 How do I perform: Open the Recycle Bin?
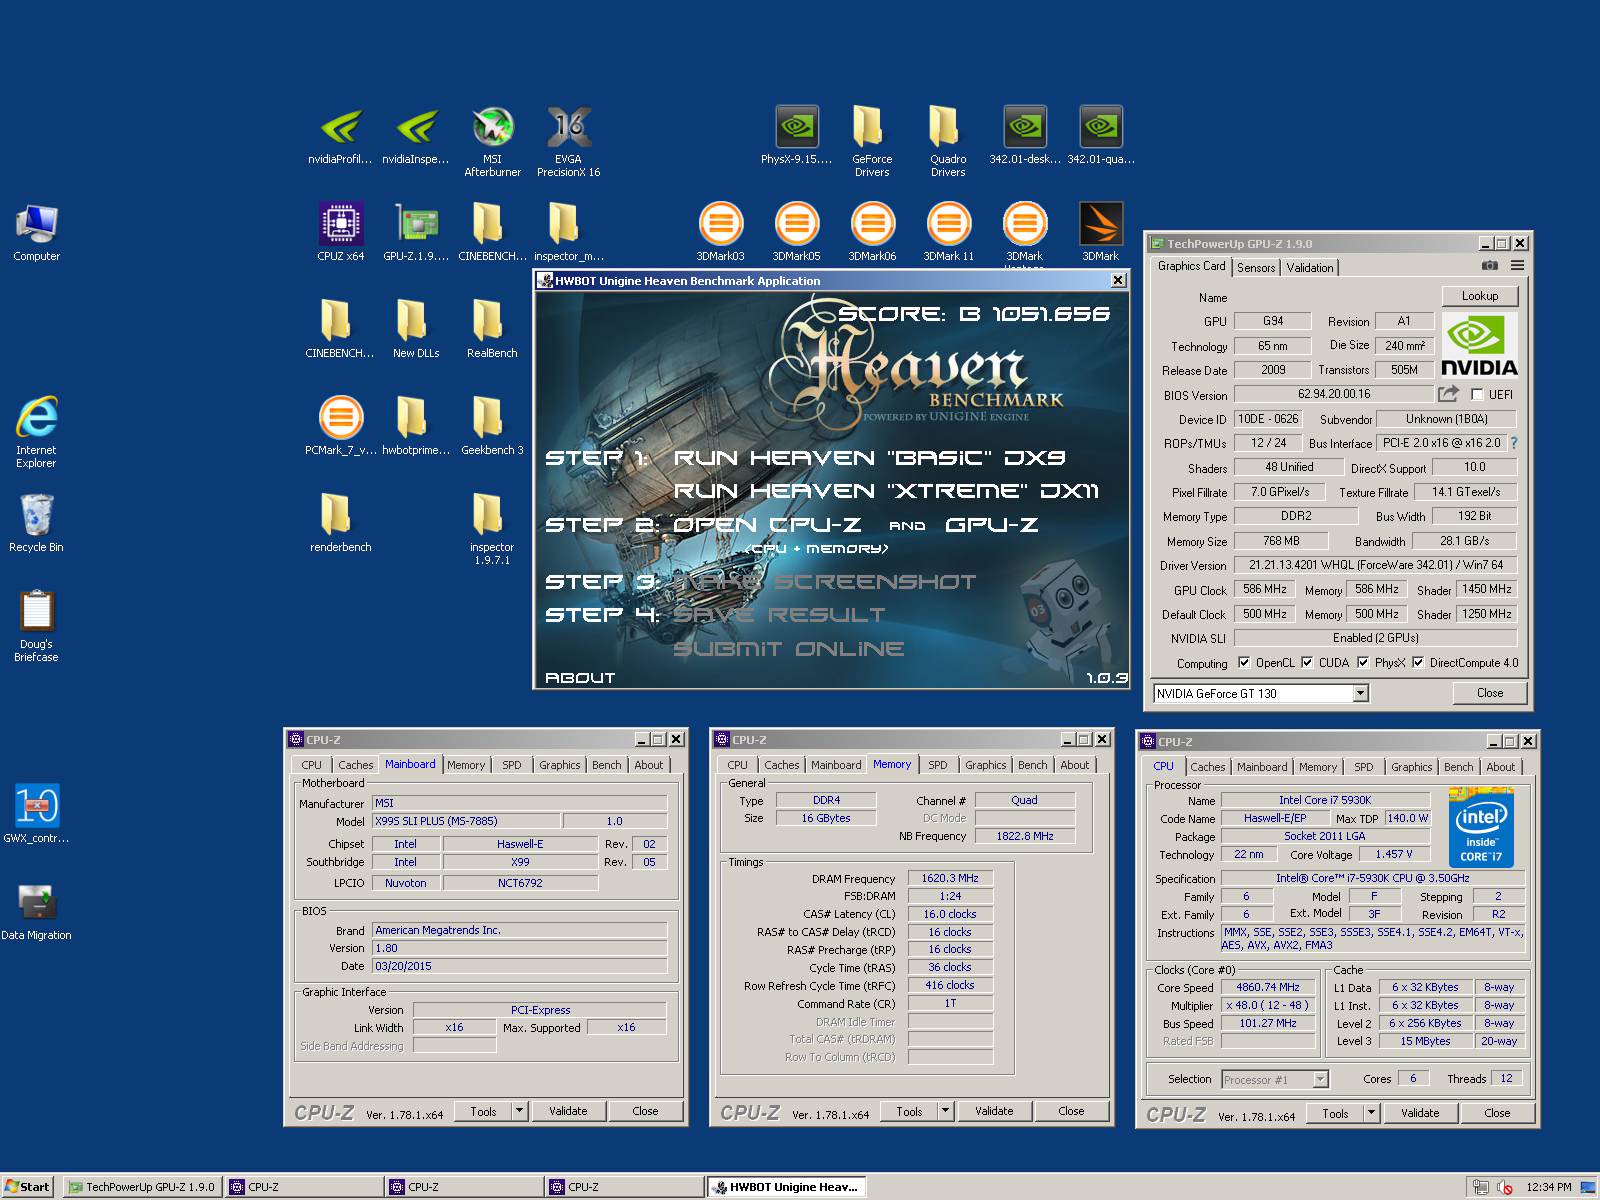pos(36,523)
